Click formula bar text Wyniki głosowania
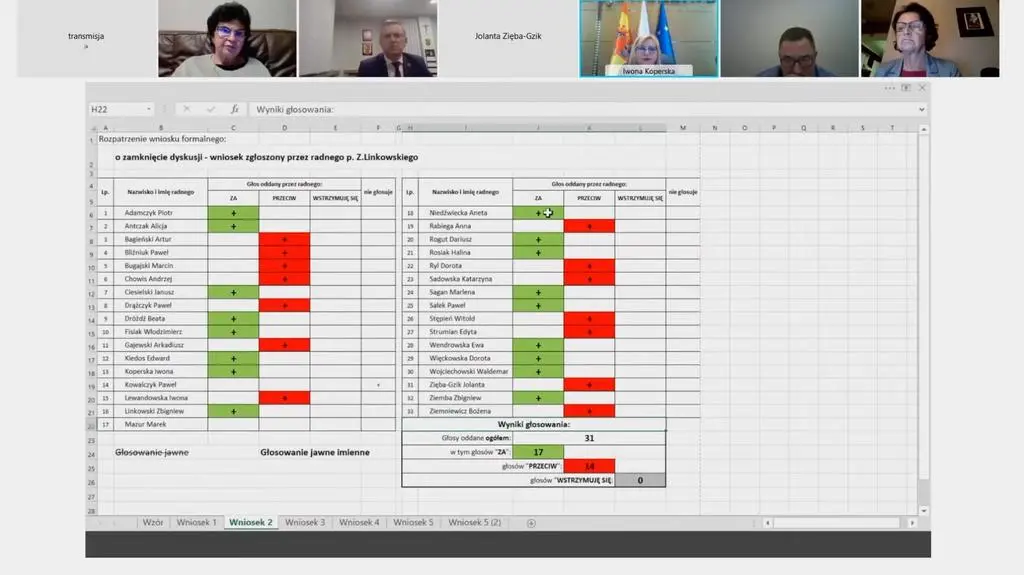The height and width of the screenshot is (575, 1024). [x=295, y=109]
